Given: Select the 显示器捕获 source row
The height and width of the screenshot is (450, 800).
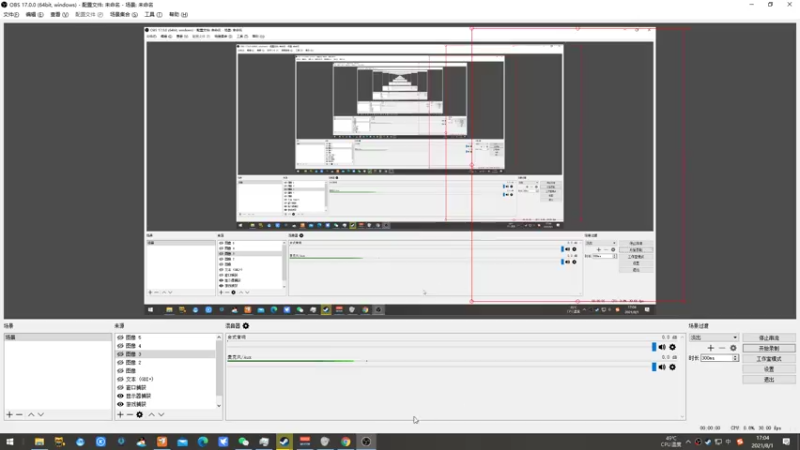Looking at the screenshot, I should (x=165, y=396).
